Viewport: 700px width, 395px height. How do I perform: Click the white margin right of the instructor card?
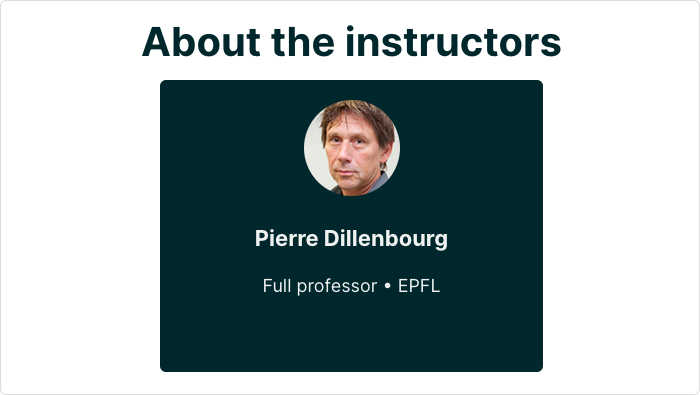tap(621, 225)
